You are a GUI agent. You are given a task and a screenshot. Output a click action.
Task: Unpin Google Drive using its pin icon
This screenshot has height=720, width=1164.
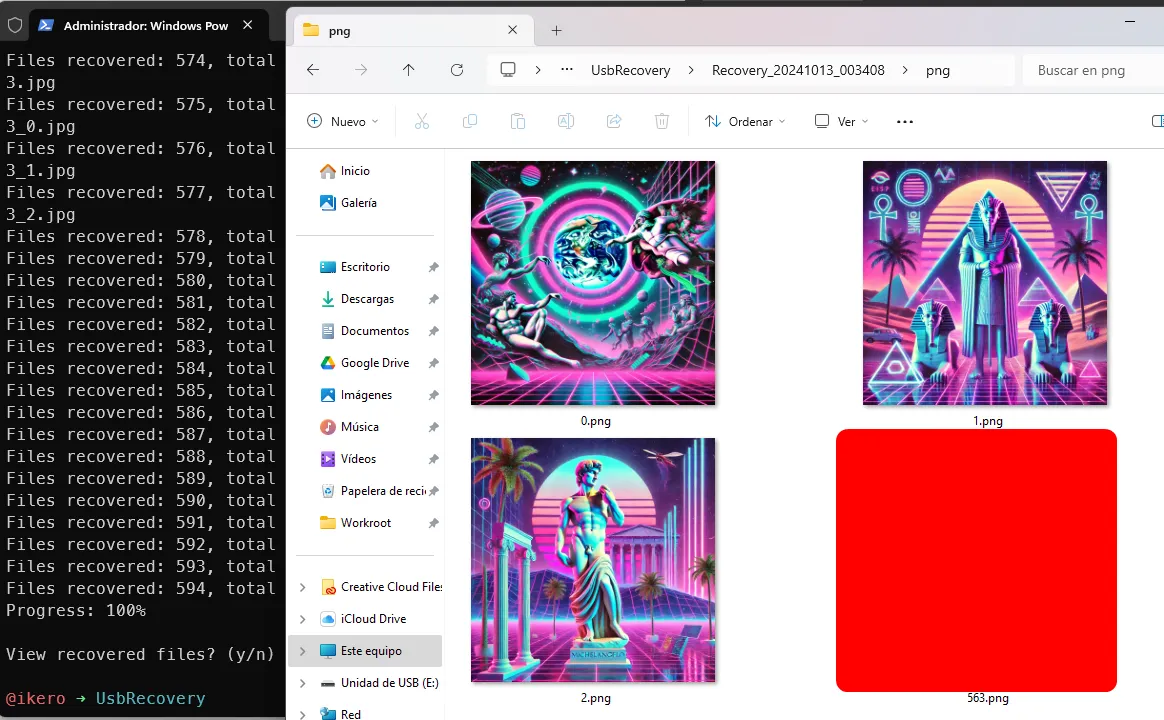(434, 363)
